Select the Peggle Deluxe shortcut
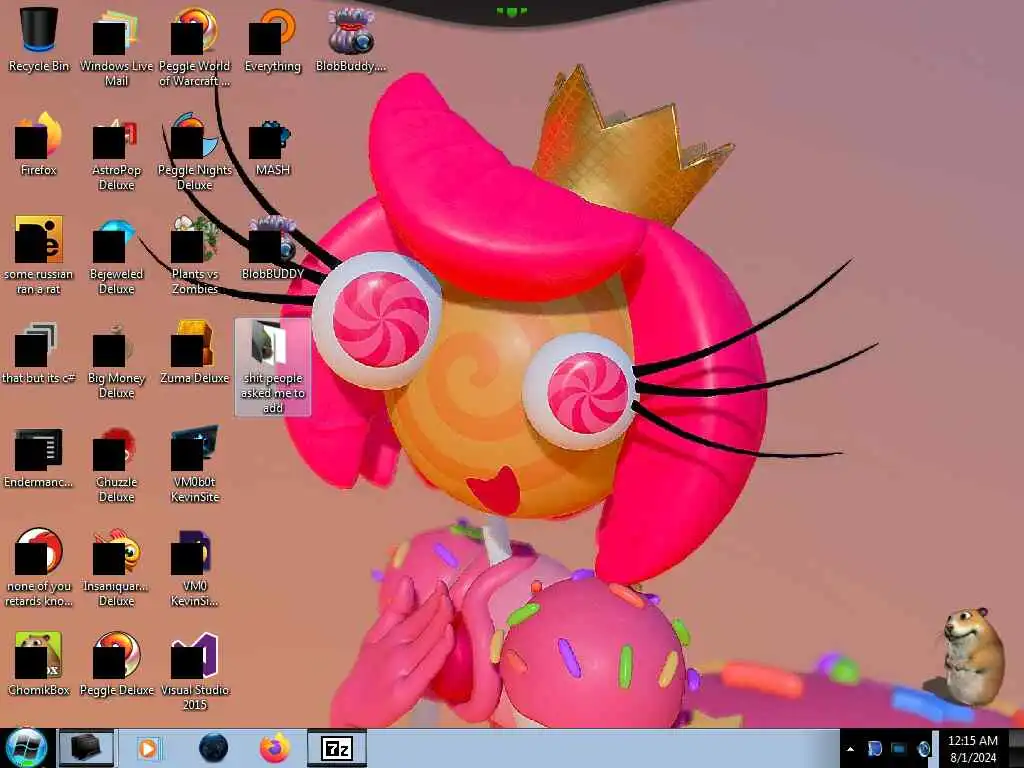1024x768 pixels. coord(116,664)
